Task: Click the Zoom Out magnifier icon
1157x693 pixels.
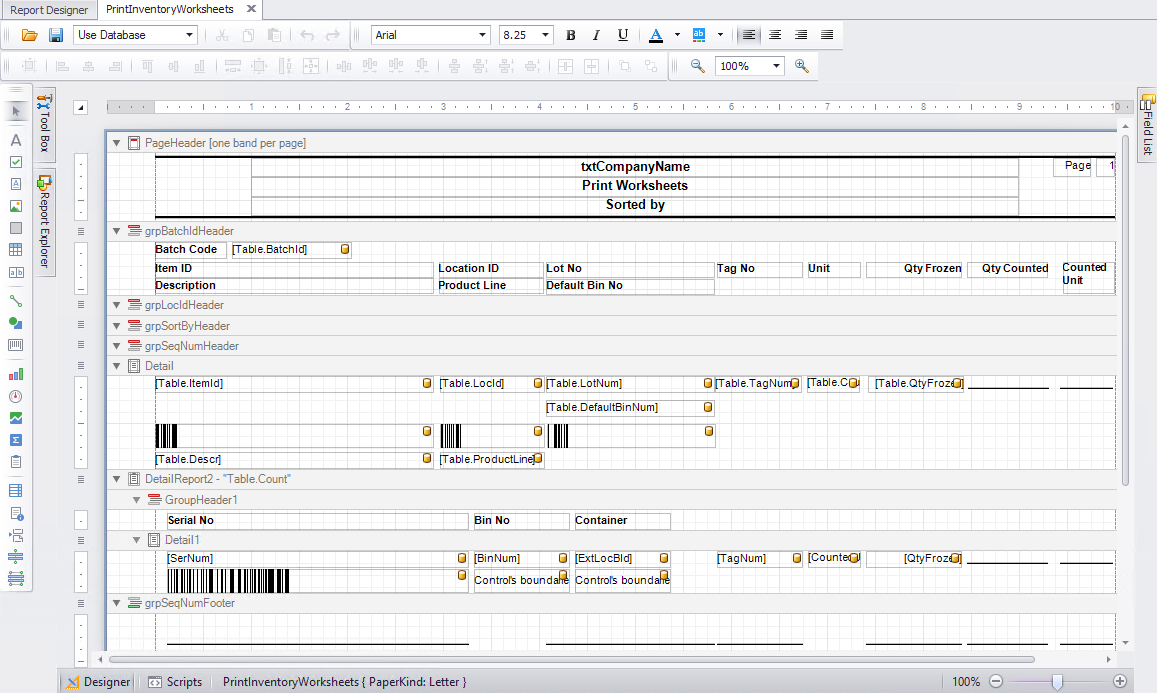Action: pyautogui.click(x=697, y=66)
